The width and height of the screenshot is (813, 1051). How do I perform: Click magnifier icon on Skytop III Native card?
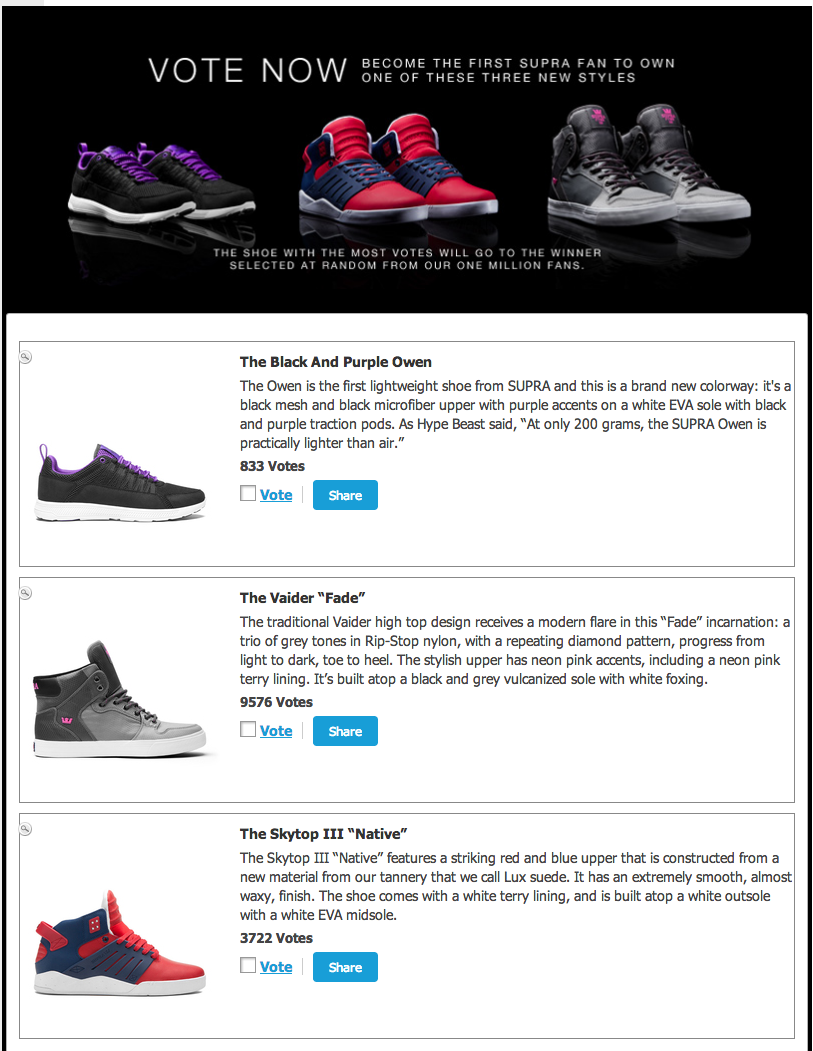pos(25,829)
